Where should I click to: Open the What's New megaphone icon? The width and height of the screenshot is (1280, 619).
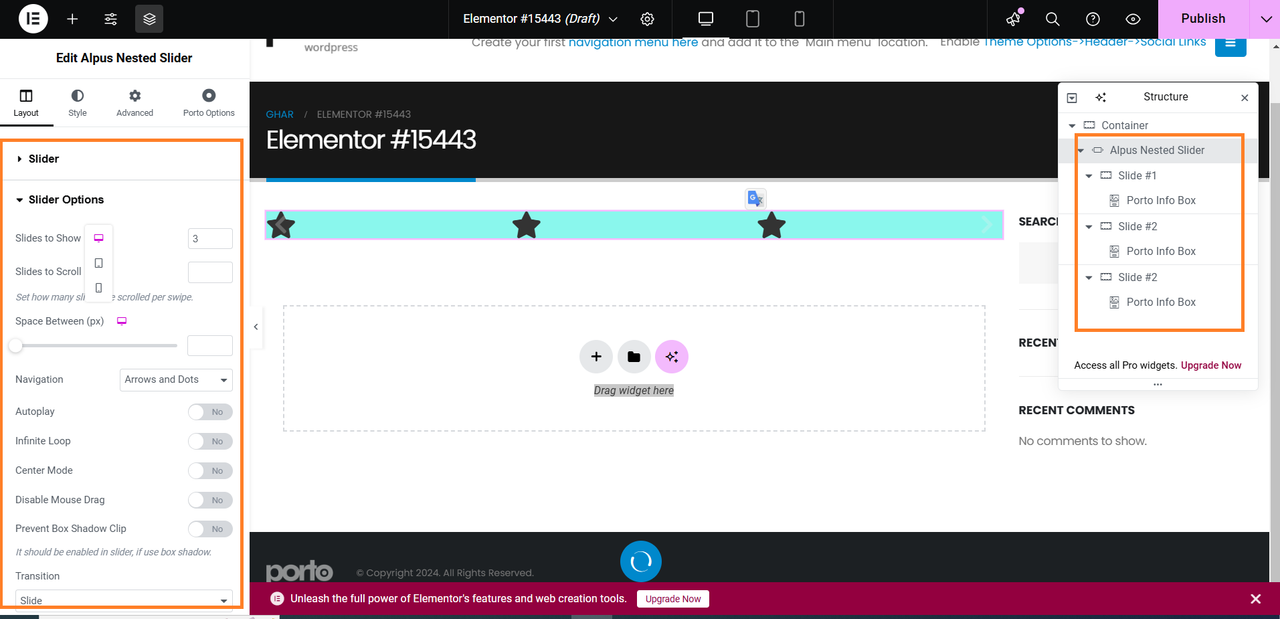tap(1014, 19)
